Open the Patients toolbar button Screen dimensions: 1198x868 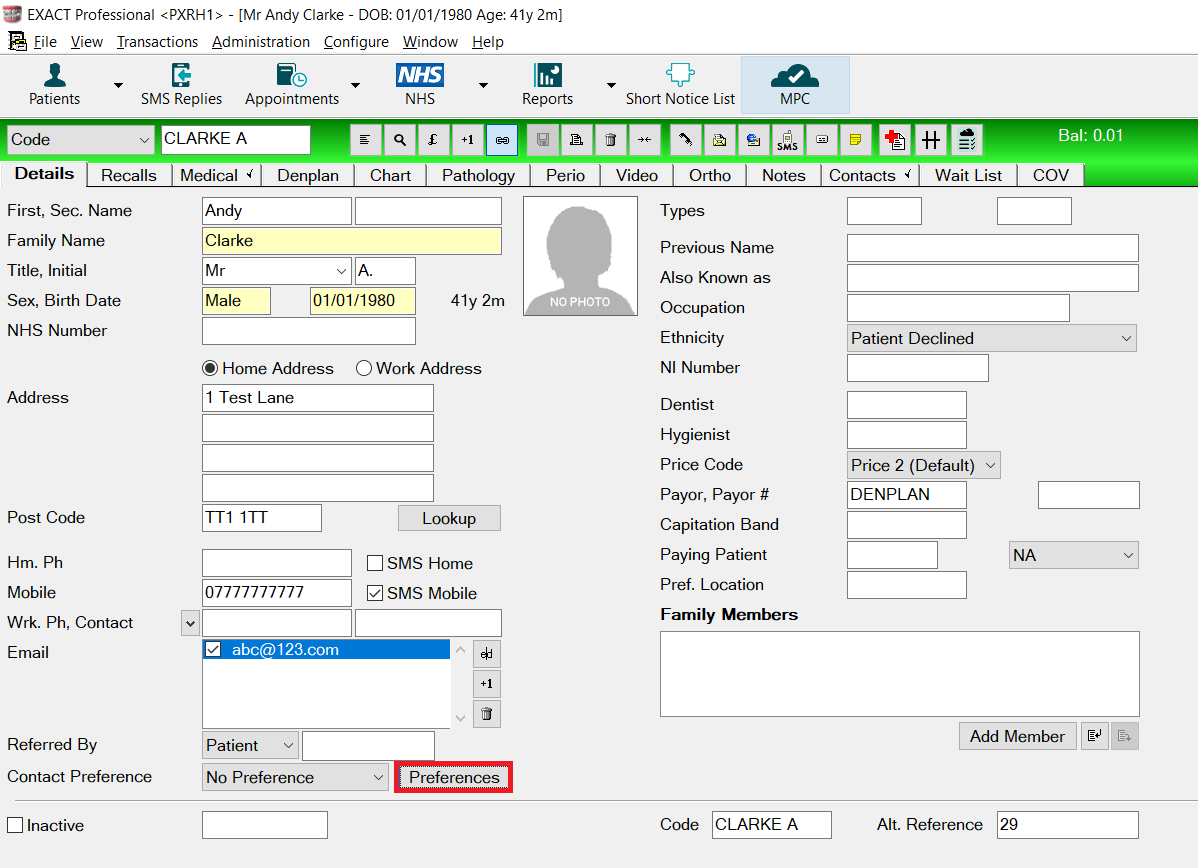[54, 84]
